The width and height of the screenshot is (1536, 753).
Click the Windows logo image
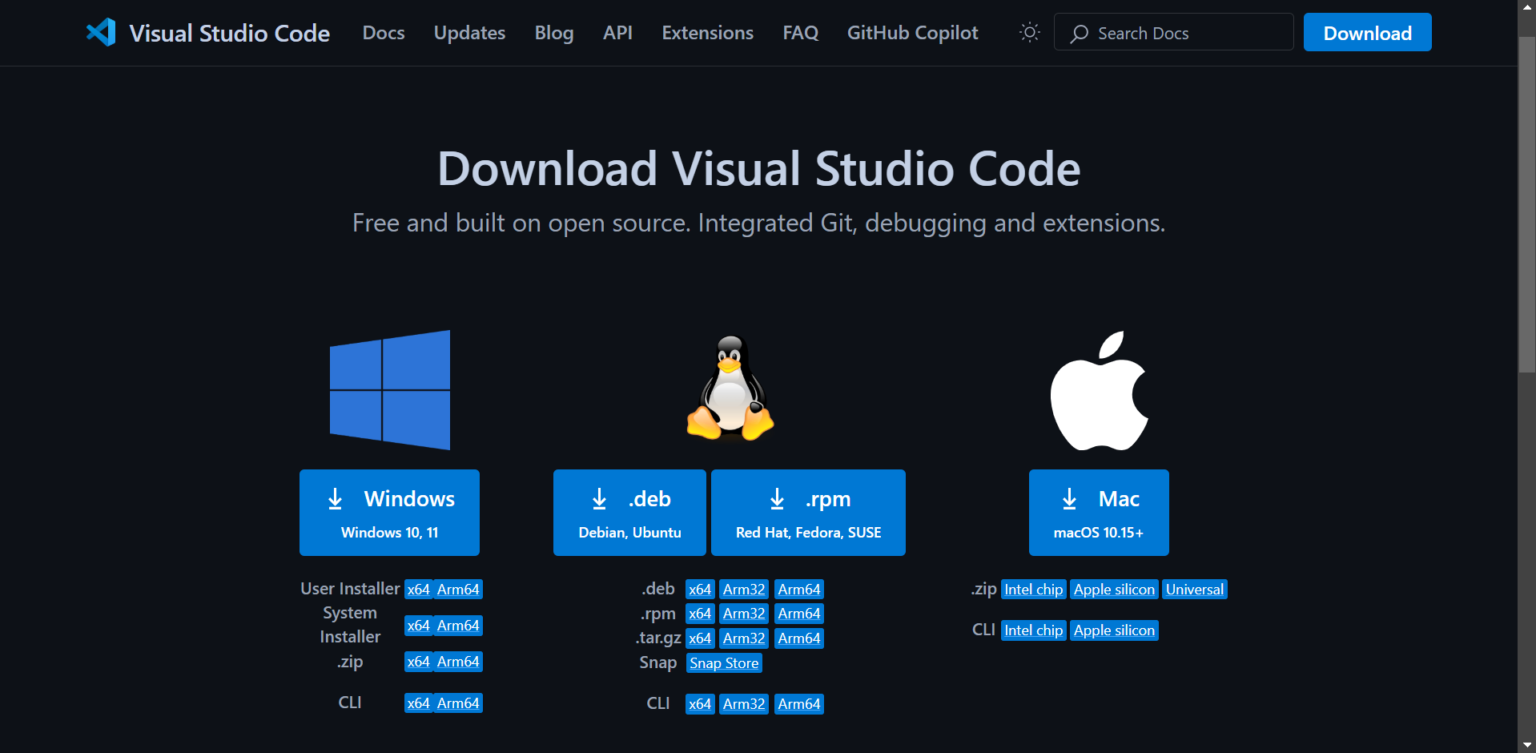(x=390, y=390)
